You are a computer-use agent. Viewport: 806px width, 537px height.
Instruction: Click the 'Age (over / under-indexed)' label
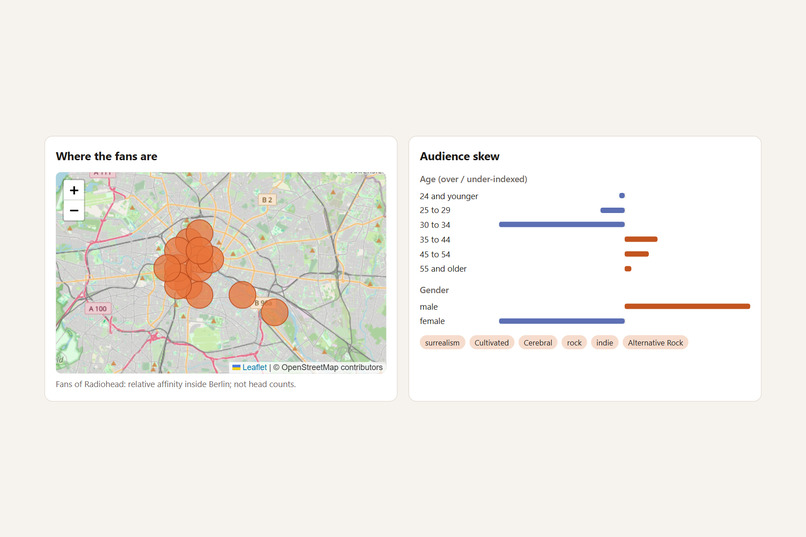[x=473, y=179]
